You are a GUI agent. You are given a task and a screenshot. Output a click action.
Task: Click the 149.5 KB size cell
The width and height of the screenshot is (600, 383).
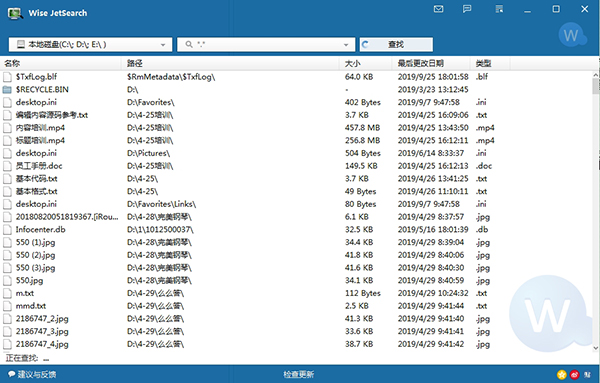pyautogui.click(x=361, y=166)
